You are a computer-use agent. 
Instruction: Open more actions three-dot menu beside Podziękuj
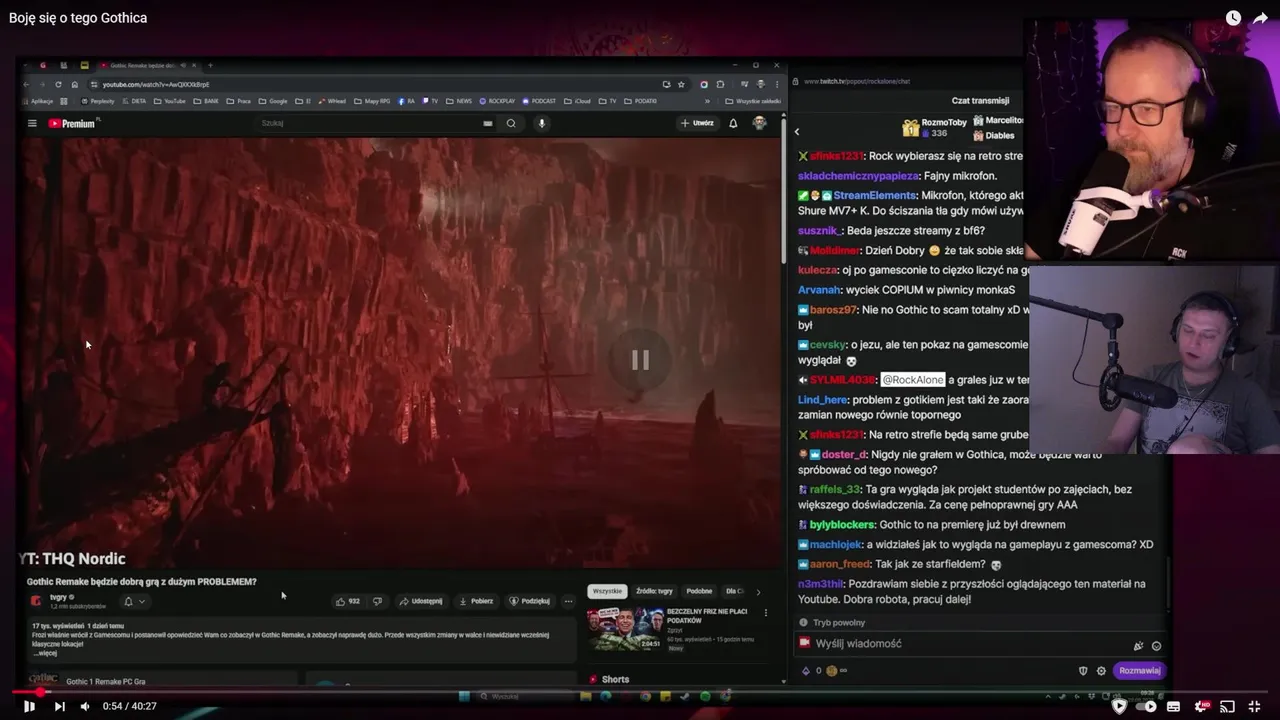click(568, 601)
